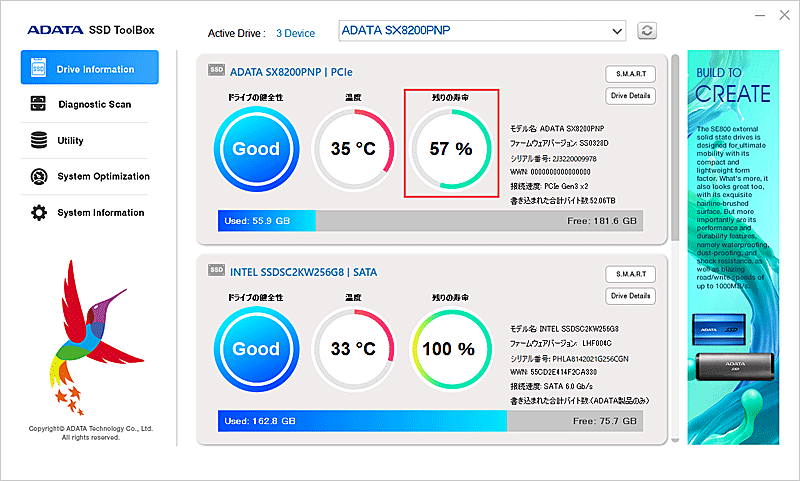Click the Good health gauge of INTEL drive
The height and width of the screenshot is (481, 800).
coord(256,349)
